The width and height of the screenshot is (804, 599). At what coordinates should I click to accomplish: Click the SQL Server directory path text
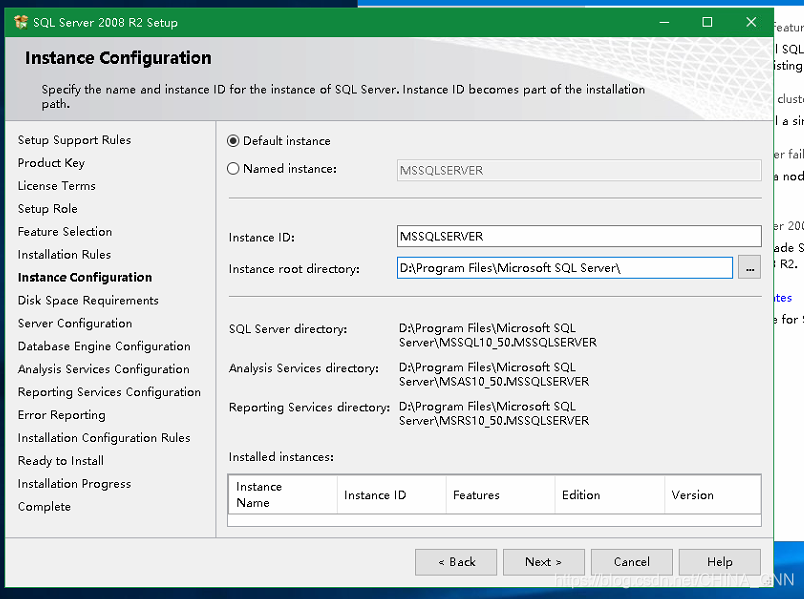point(498,335)
